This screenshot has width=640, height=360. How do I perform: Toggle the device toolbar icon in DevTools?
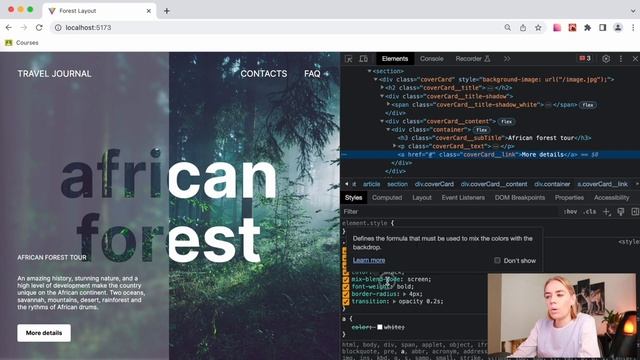click(363, 59)
